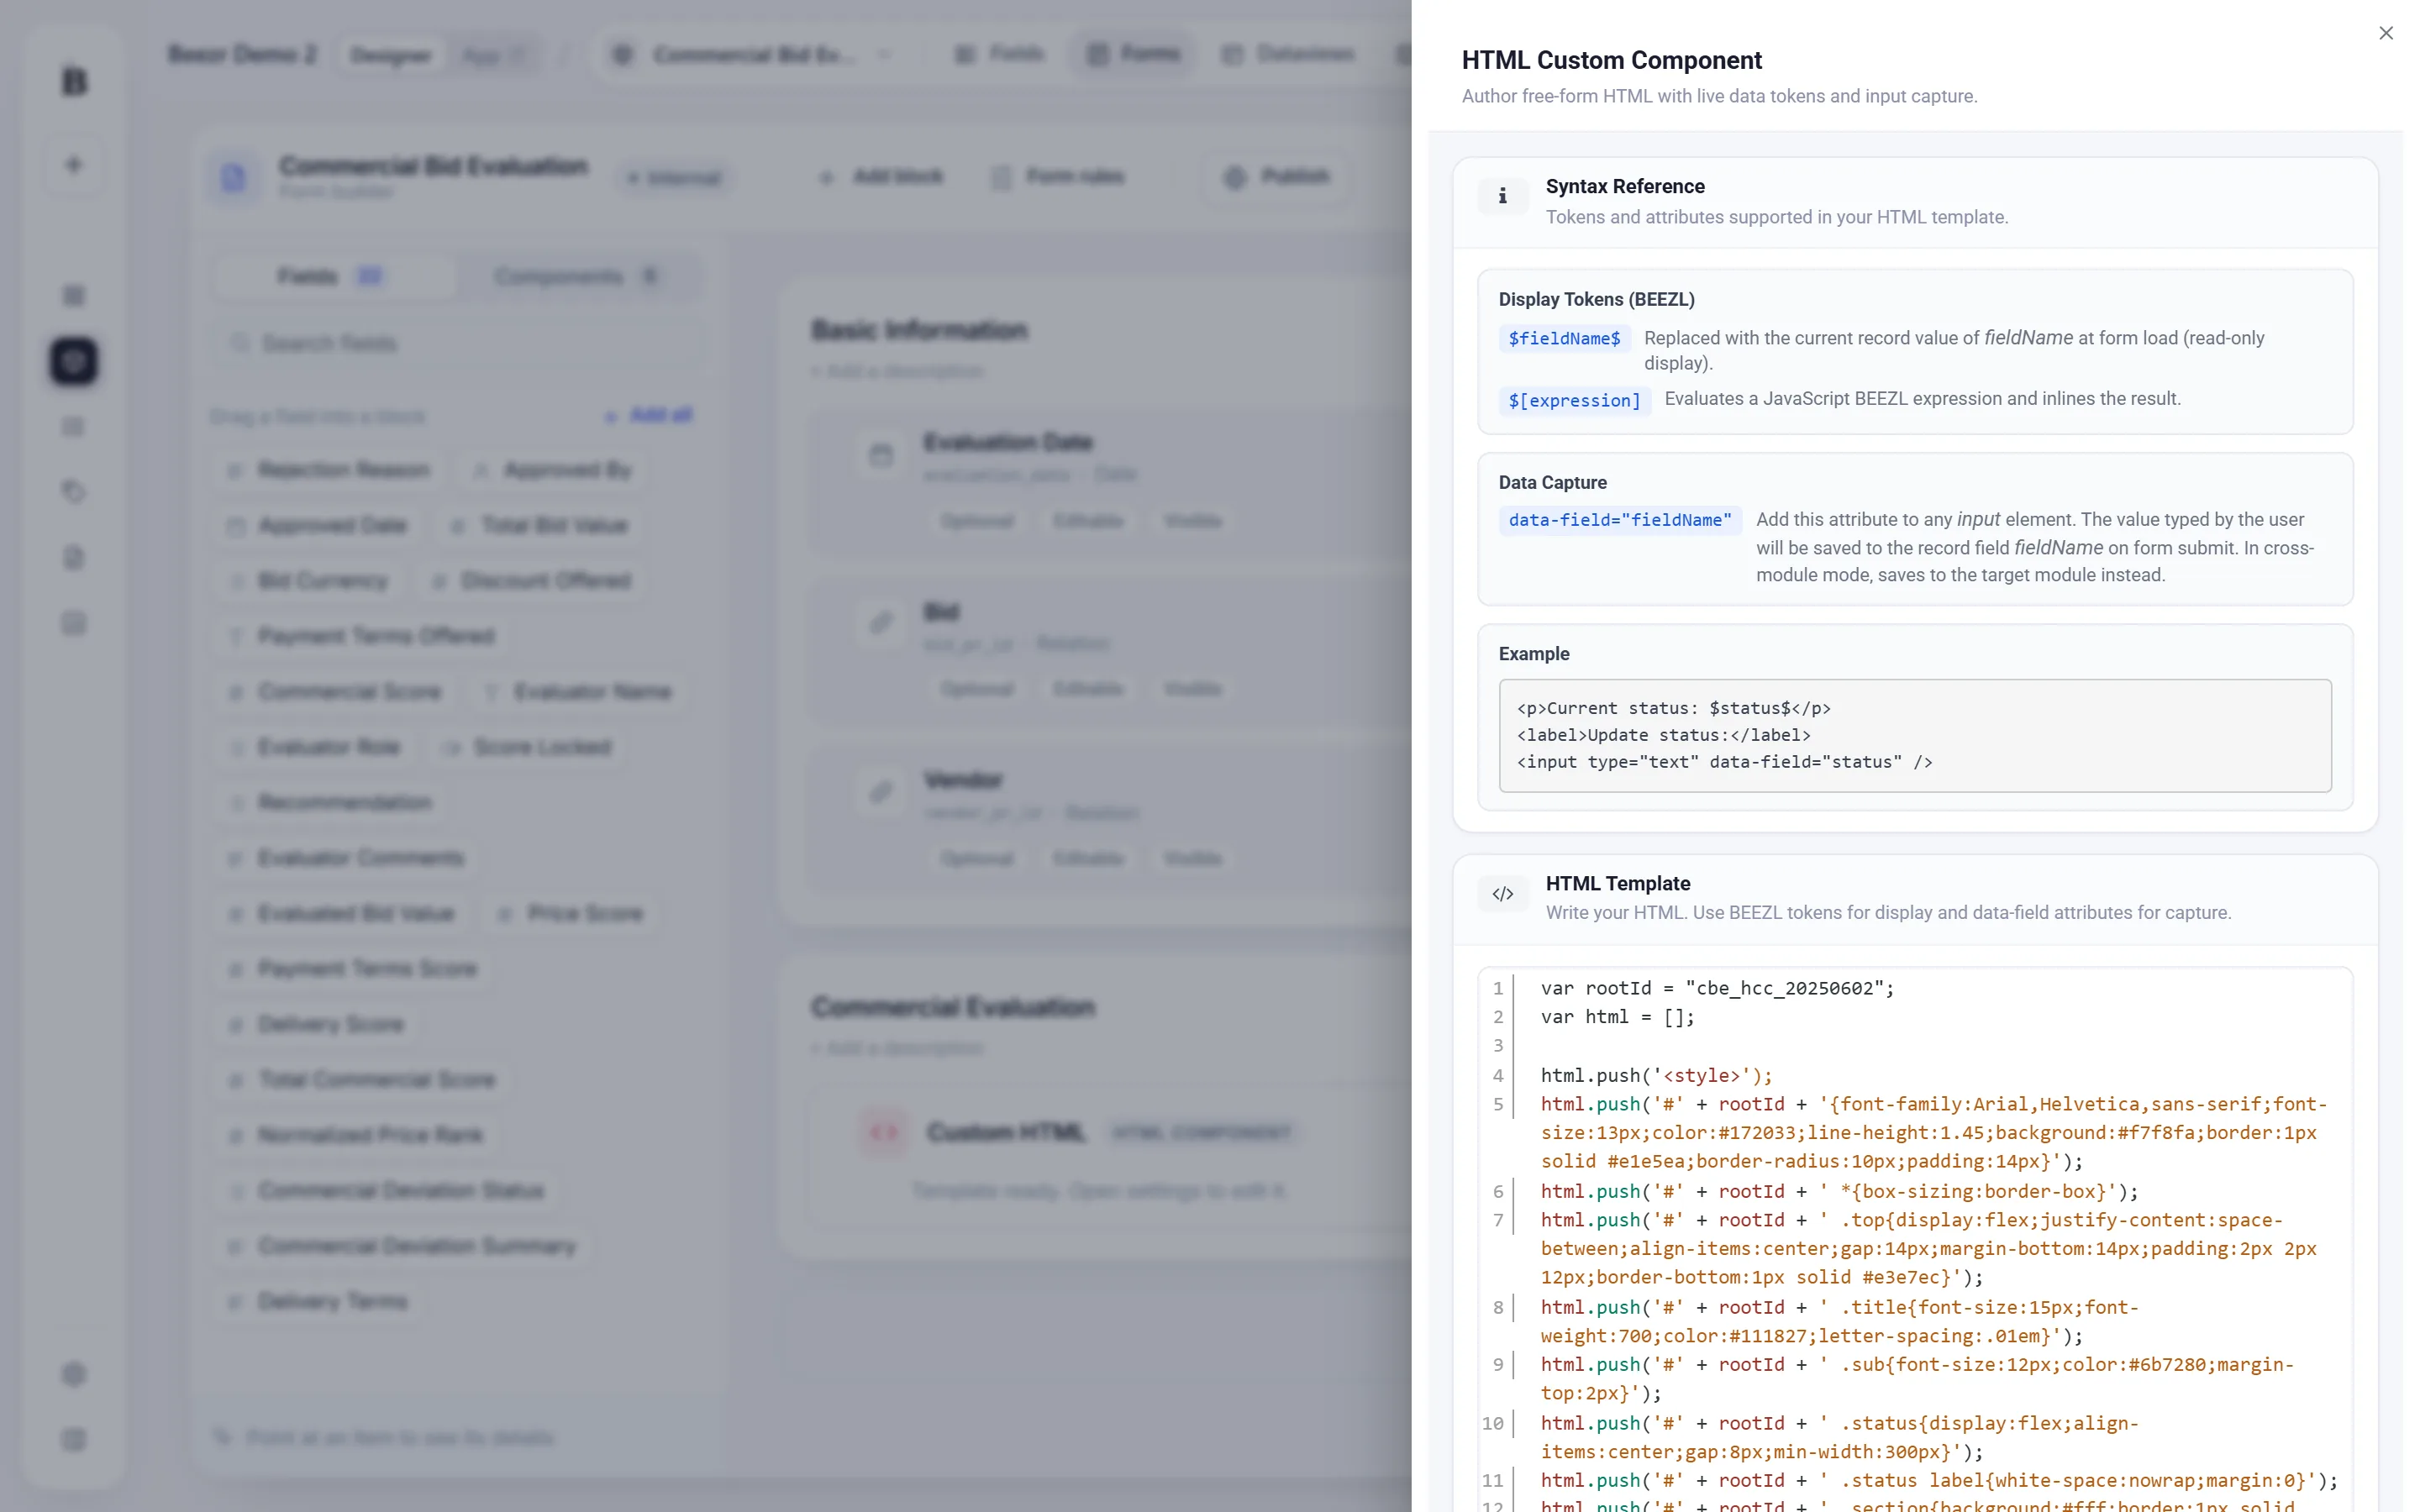Click the Custom HTML component red icon
The image size is (2420, 1512).
[x=883, y=1132]
